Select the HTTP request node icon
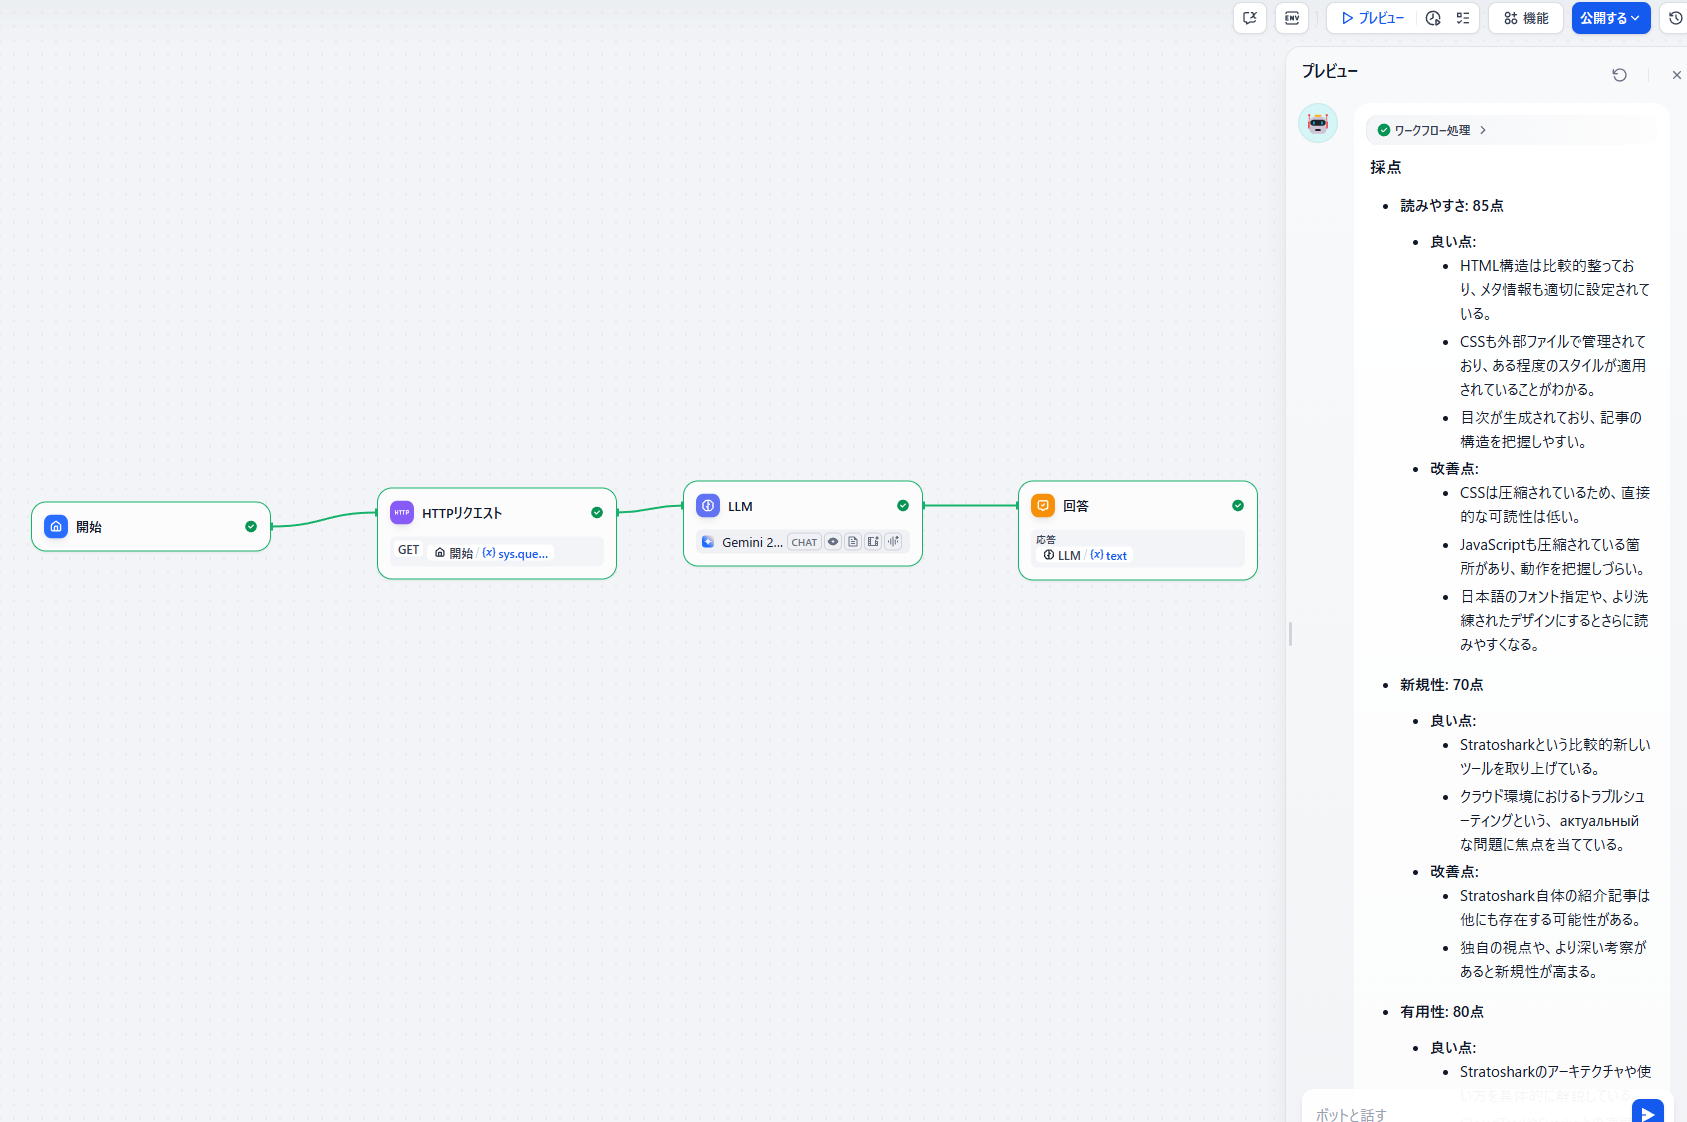1687x1122 pixels. pos(402,513)
